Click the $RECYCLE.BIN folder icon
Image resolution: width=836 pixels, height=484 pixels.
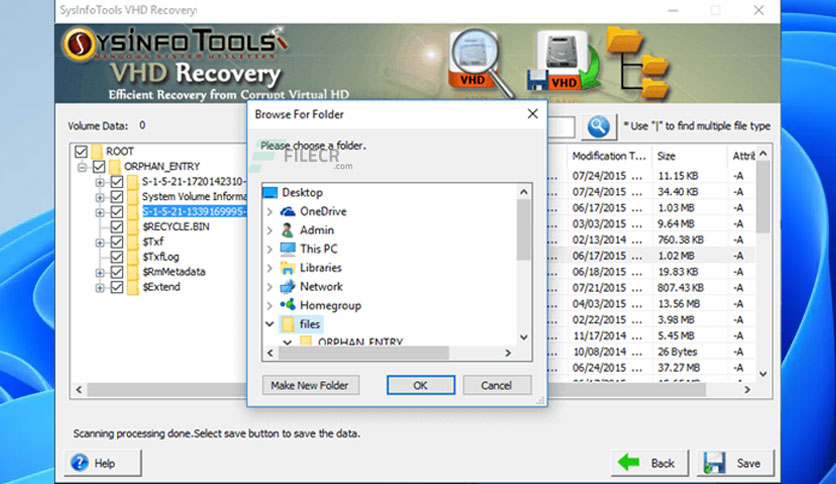pyautogui.click(x=133, y=227)
